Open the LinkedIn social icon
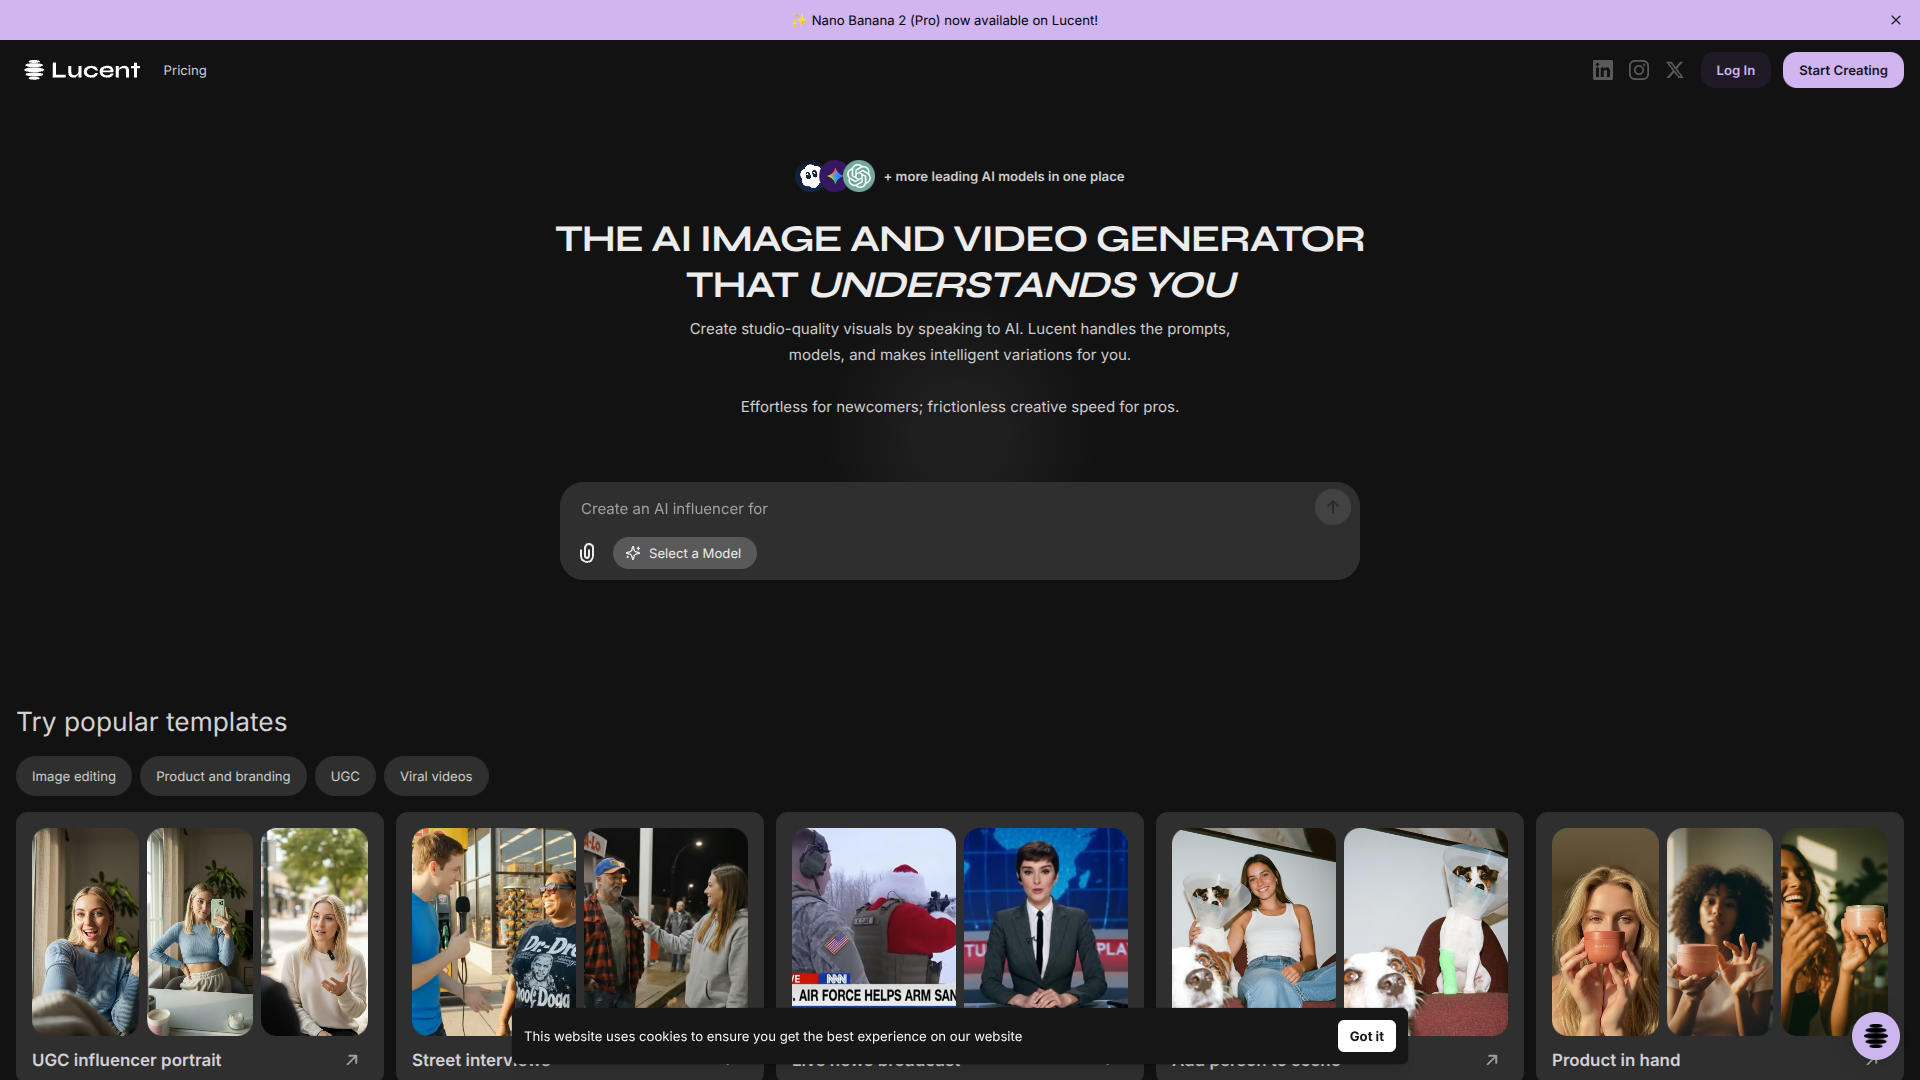The height and width of the screenshot is (1080, 1920). coord(1602,70)
